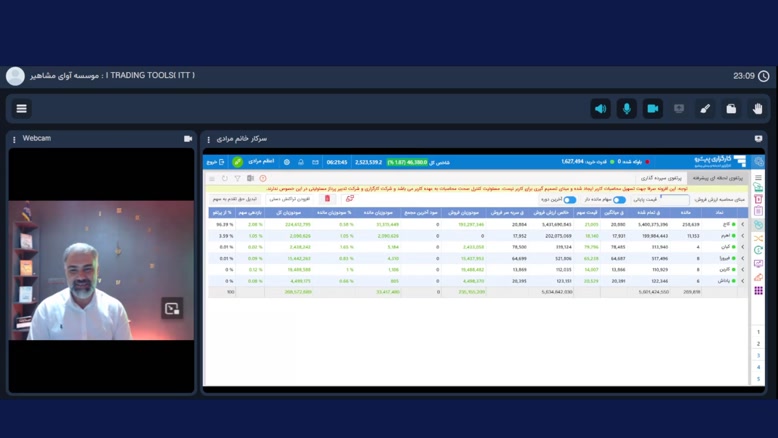Expand the first portfolio row chevron

[x=742, y=224]
